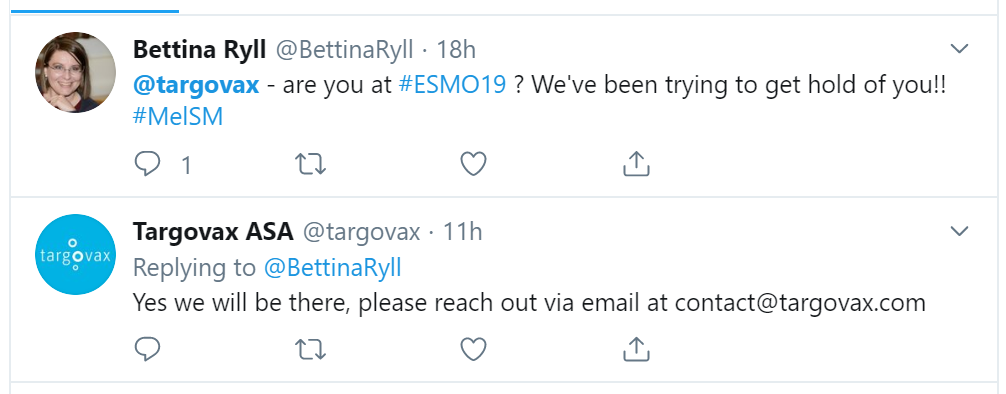Follow the #ESMO19 hashtag link
This screenshot has width=1006, height=394.
pos(452,85)
